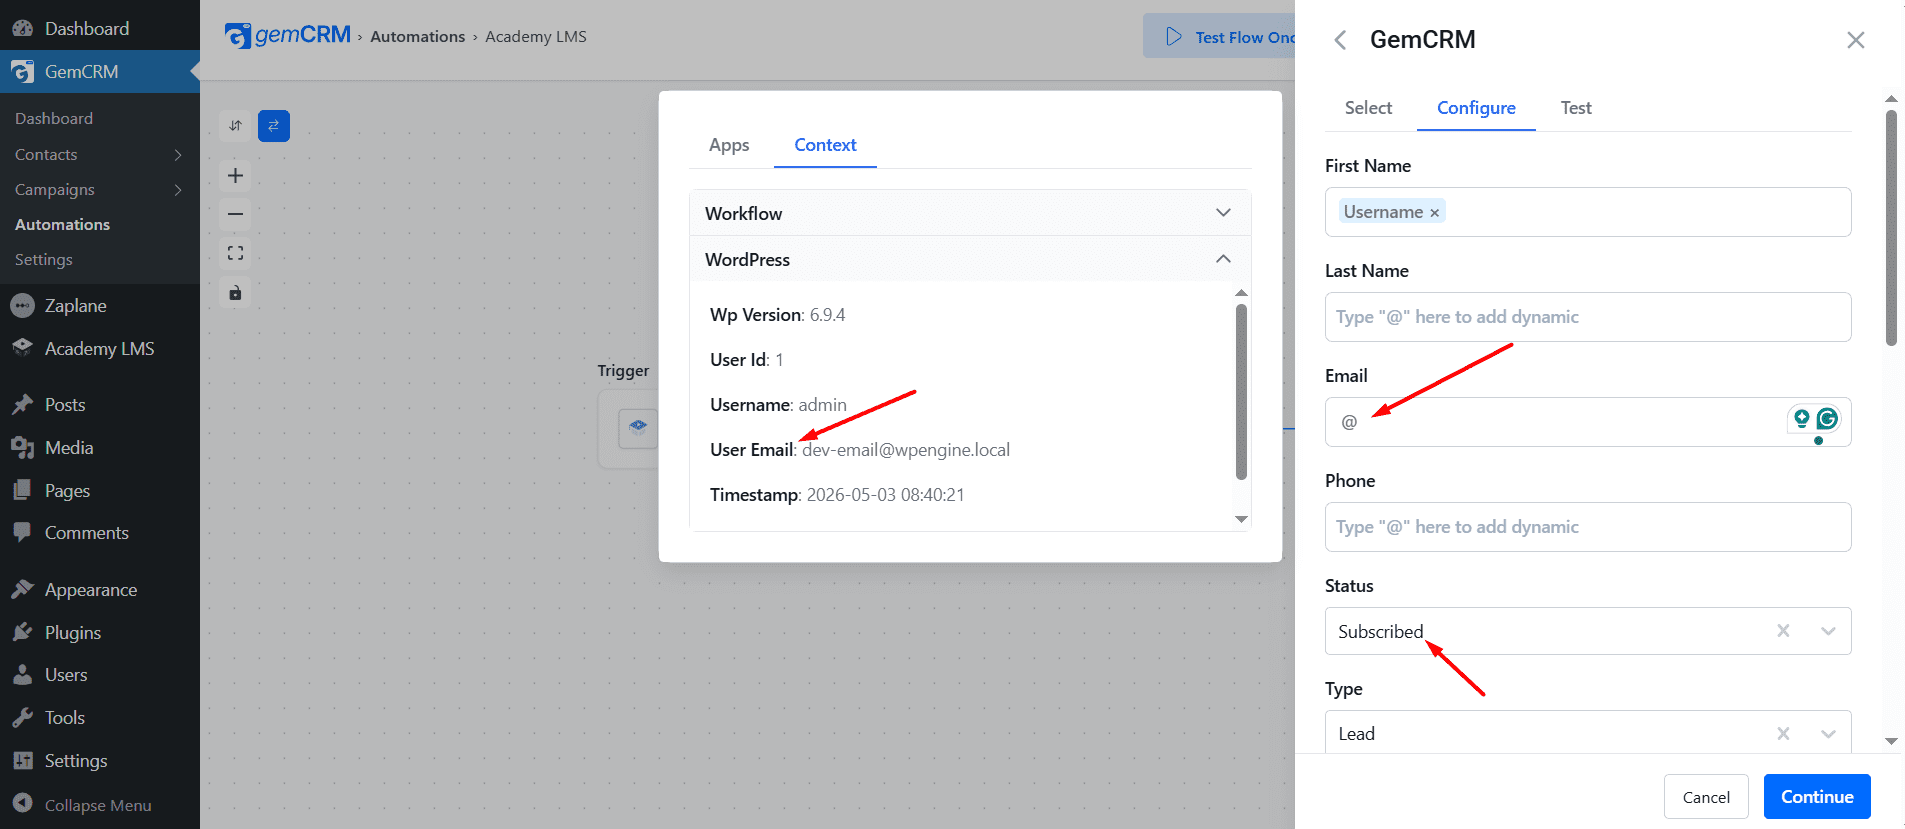Click the Trigger node Academy LMS icon
The height and width of the screenshot is (829, 1905).
[x=638, y=428]
